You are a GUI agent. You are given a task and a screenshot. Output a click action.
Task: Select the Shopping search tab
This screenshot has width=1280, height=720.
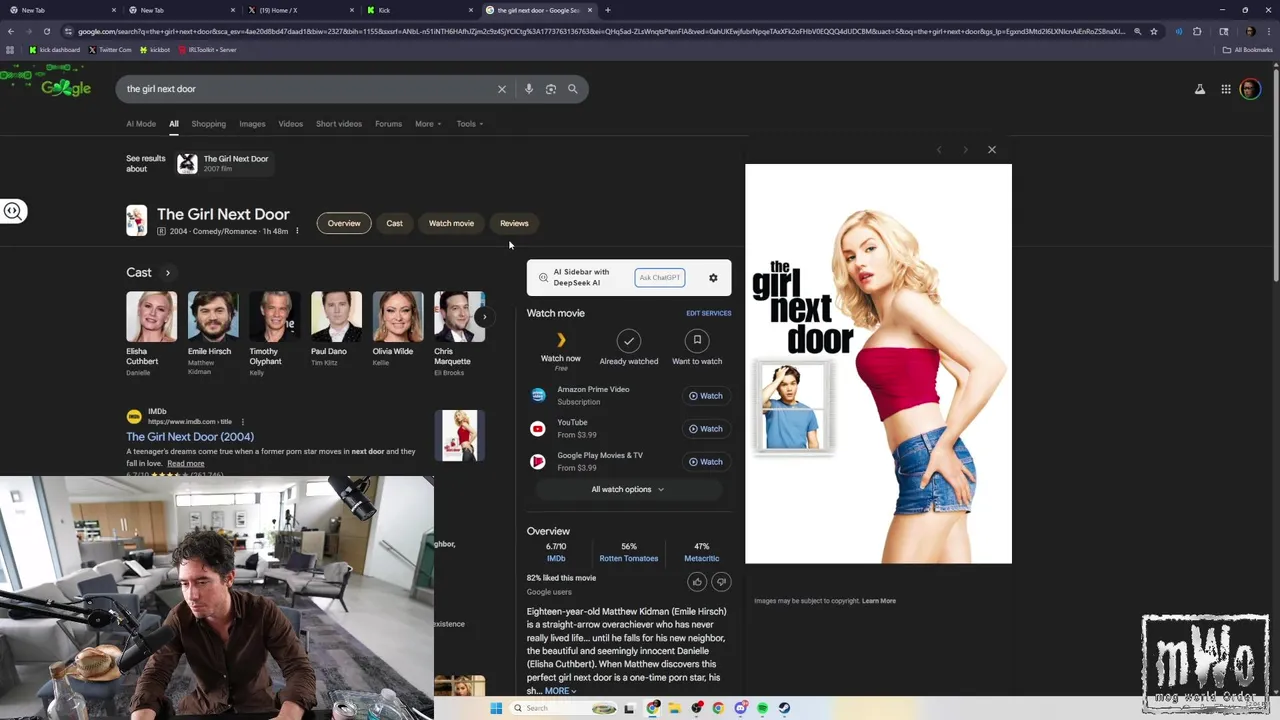[x=208, y=124]
